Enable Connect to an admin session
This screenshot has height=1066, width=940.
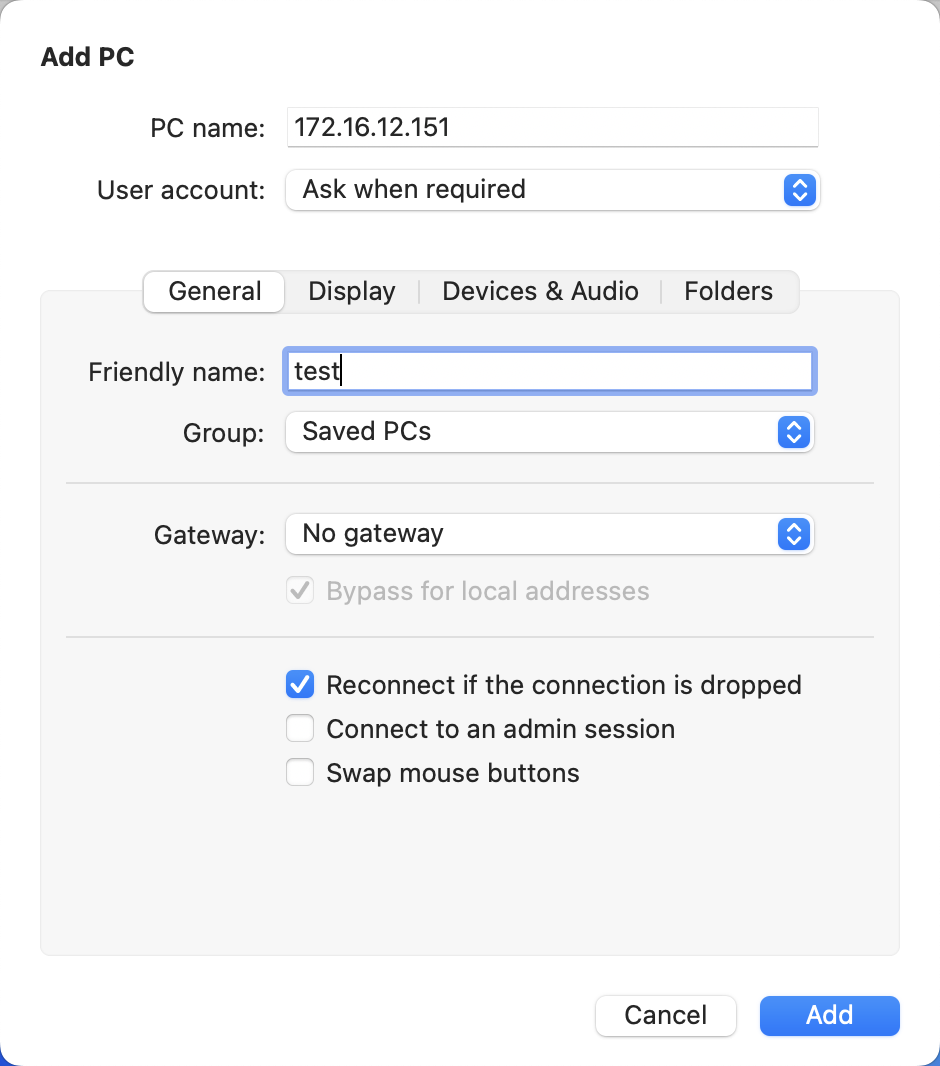(299, 728)
